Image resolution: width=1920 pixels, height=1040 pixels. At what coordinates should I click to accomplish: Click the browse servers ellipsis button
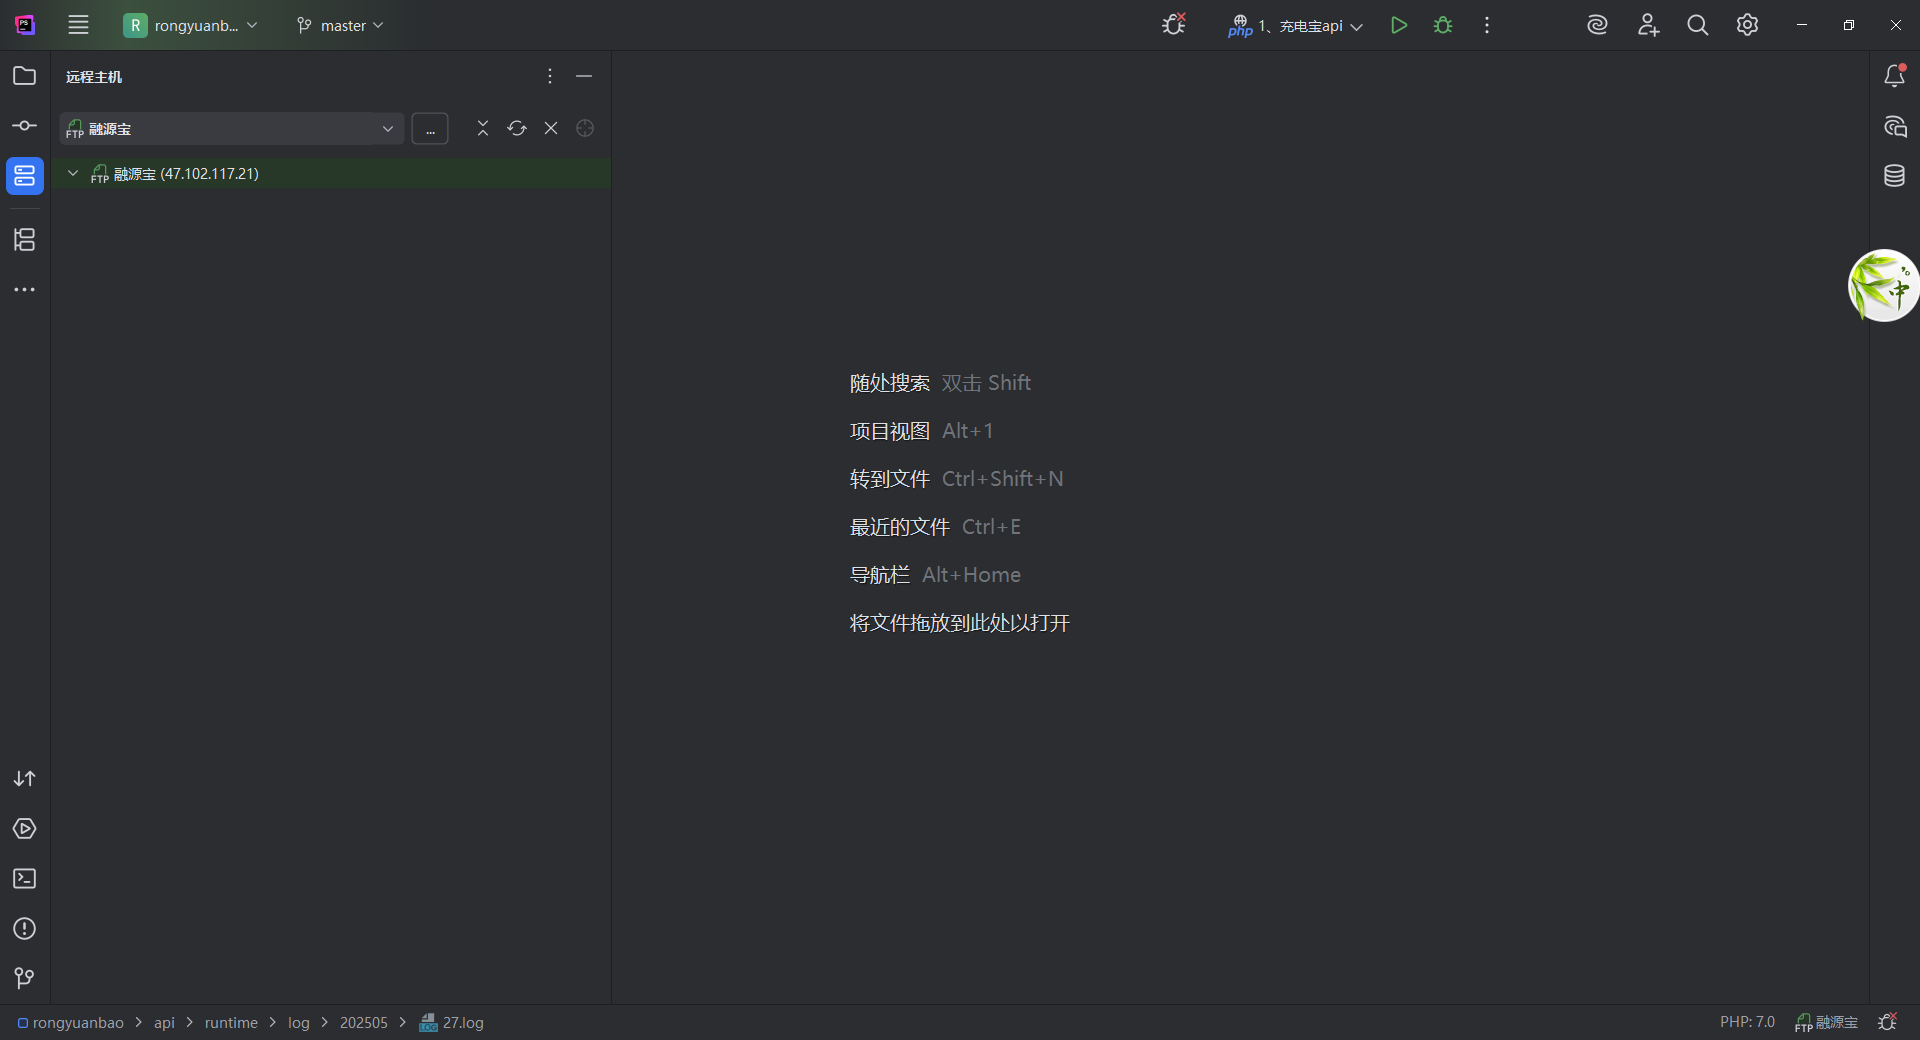[430, 129]
